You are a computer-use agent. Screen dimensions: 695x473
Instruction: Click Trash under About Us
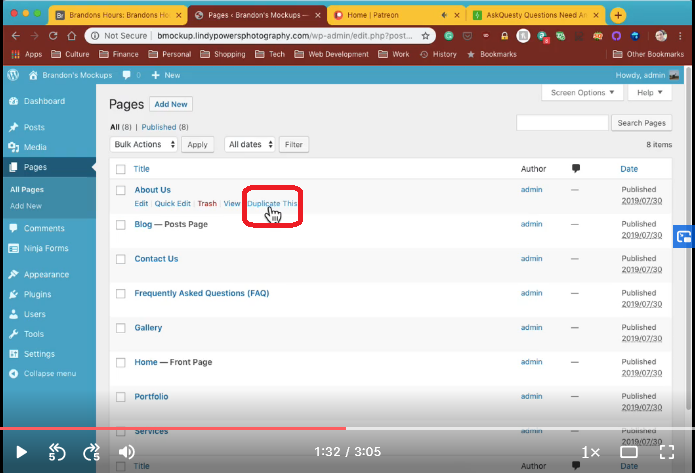207,203
